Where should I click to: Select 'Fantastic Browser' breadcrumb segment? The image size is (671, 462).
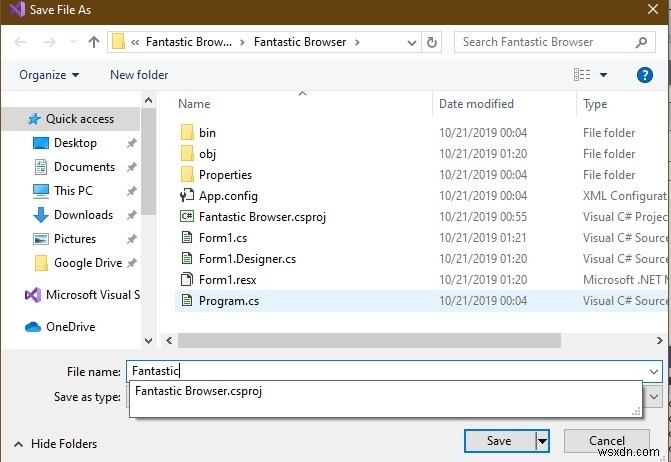point(300,42)
